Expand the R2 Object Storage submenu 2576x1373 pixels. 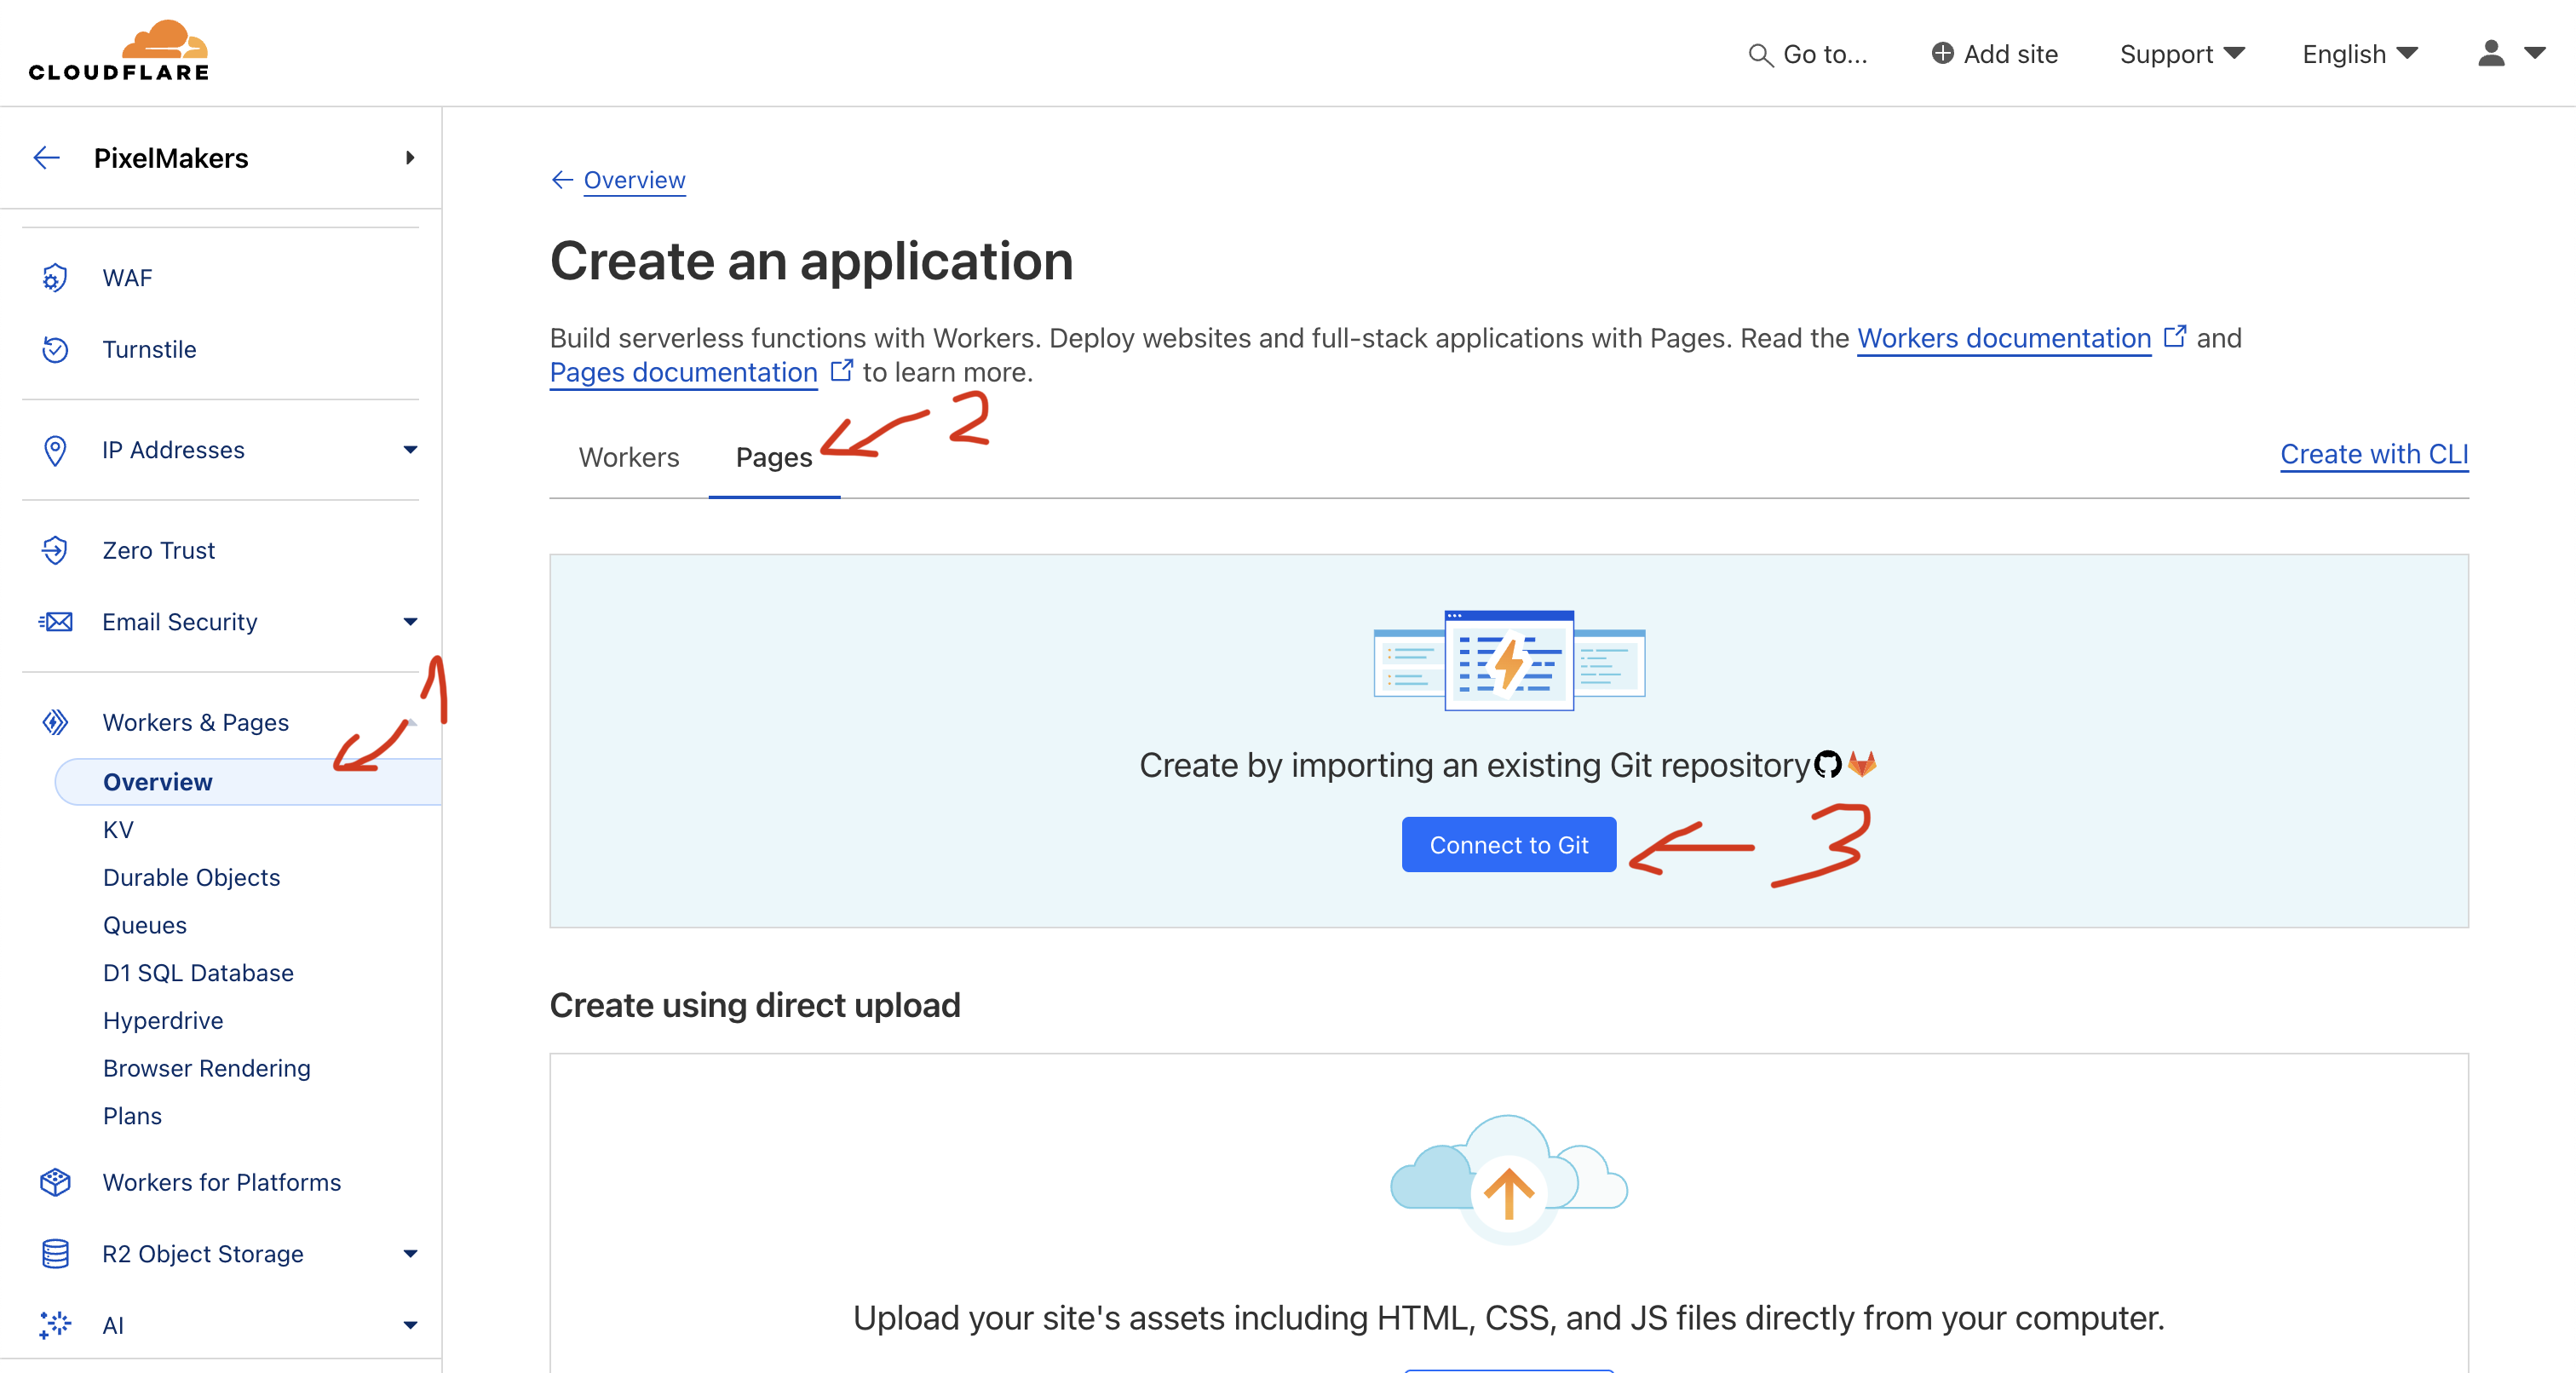click(x=410, y=1254)
